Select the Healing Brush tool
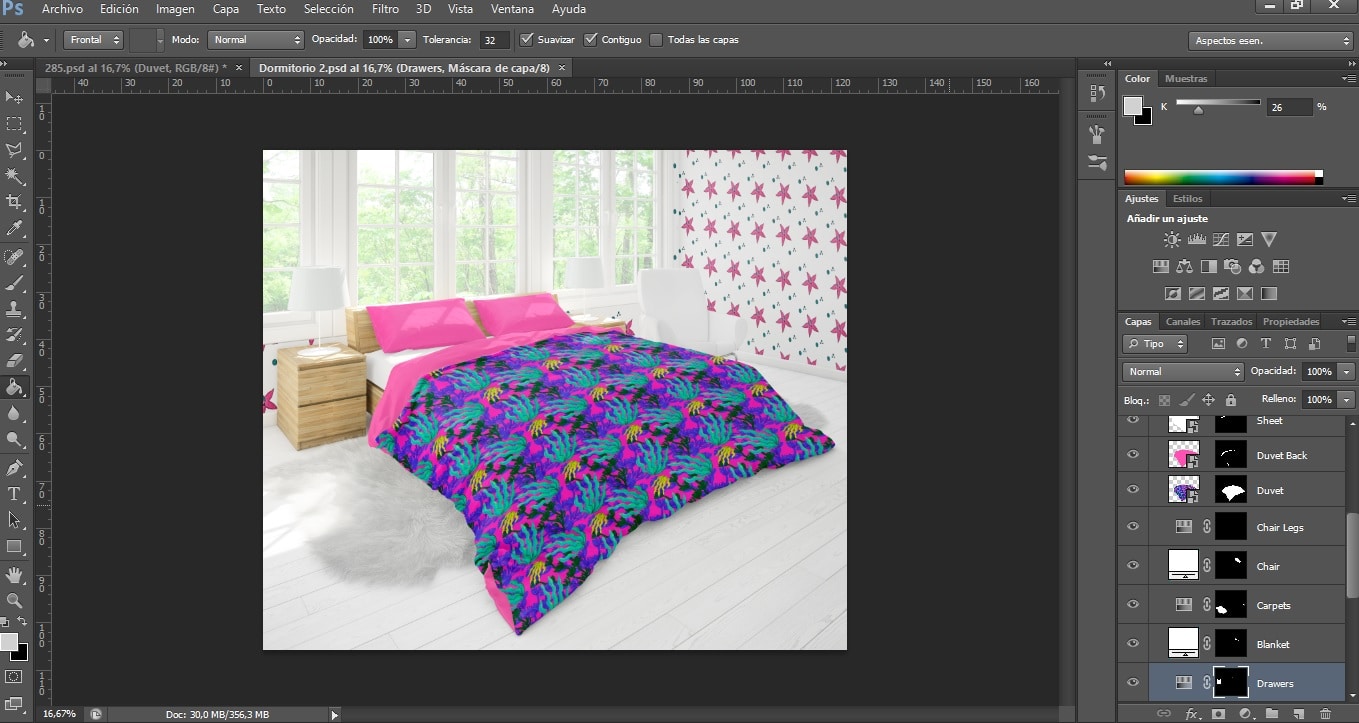The height and width of the screenshot is (723, 1359). coord(15,257)
